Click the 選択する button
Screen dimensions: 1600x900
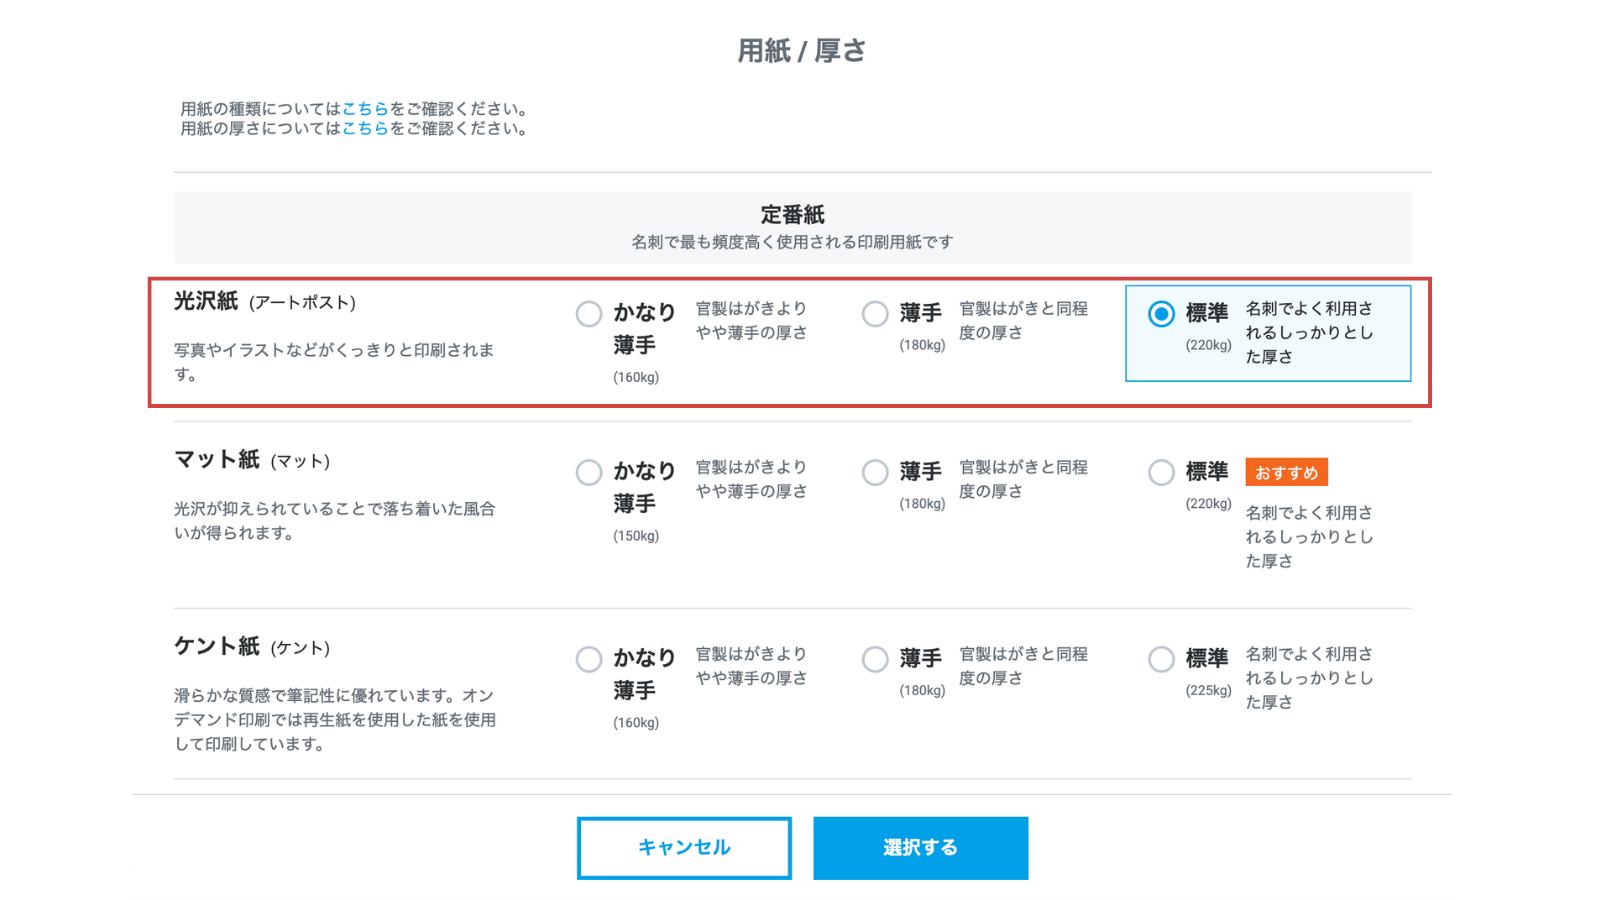(920, 848)
